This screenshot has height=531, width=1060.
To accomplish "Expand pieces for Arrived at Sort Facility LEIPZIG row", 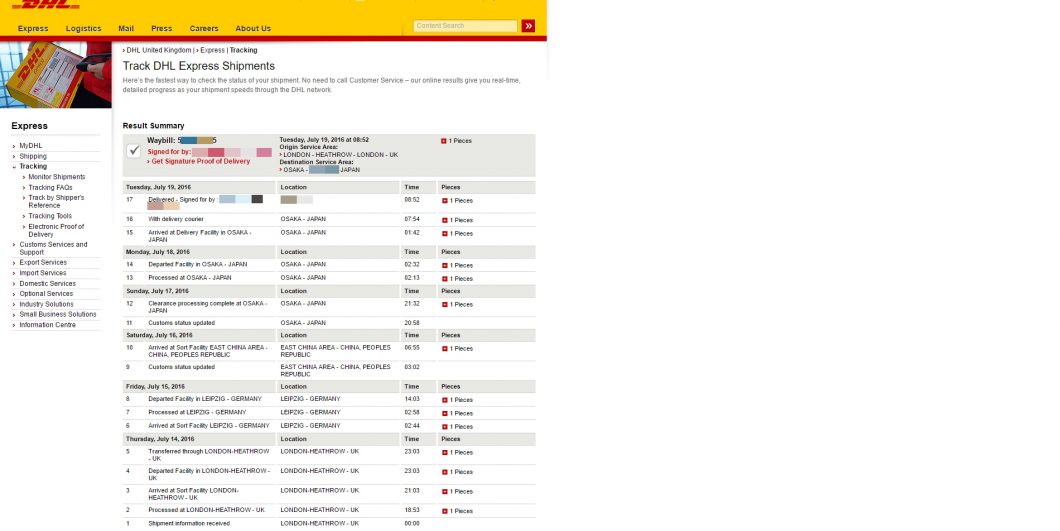I will [x=444, y=428].
